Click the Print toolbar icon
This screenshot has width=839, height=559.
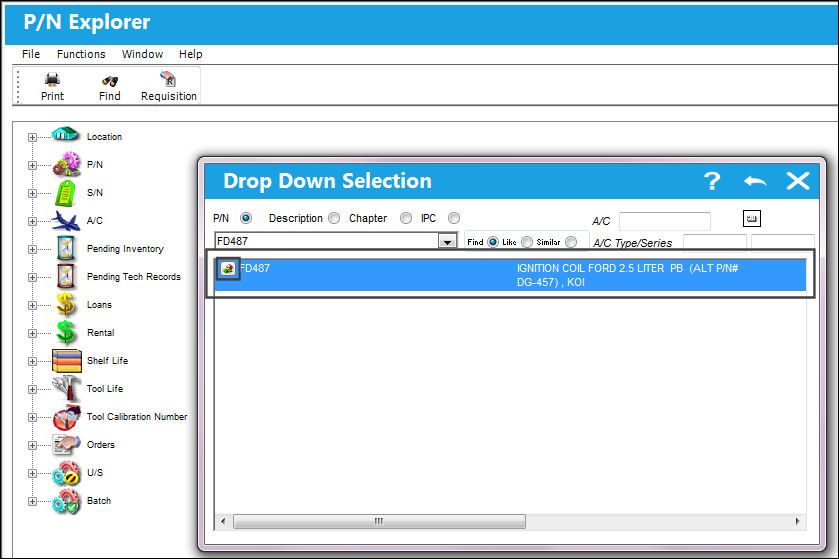click(x=52, y=79)
